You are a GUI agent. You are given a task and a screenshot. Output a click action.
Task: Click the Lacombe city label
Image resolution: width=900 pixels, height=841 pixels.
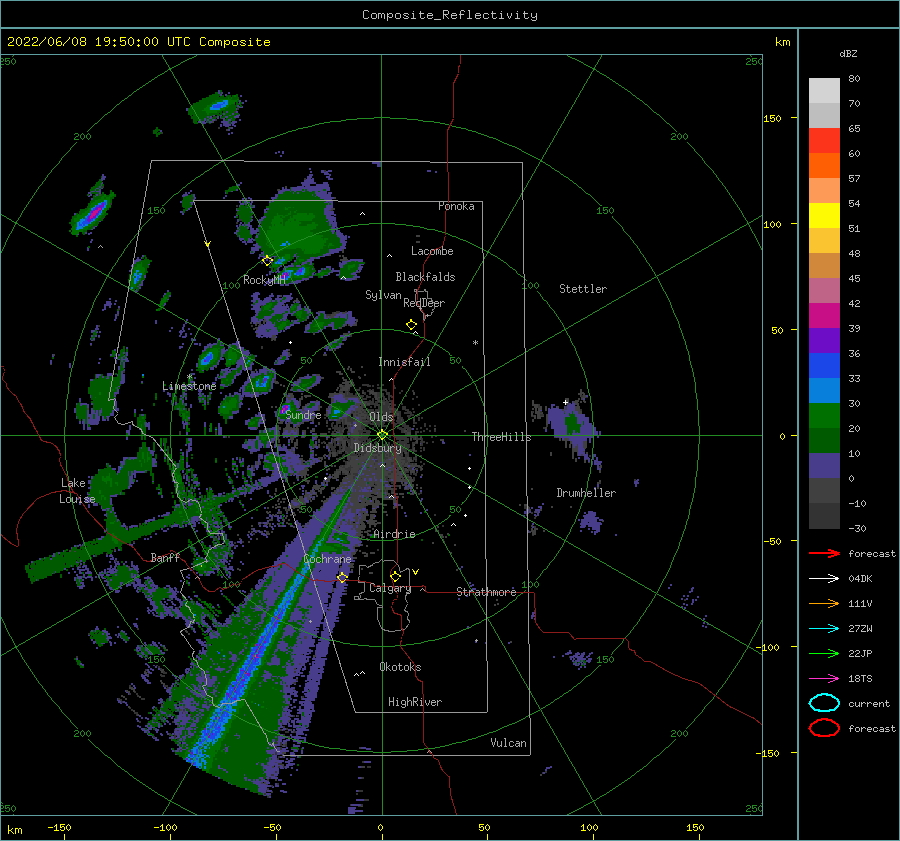pos(432,251)
